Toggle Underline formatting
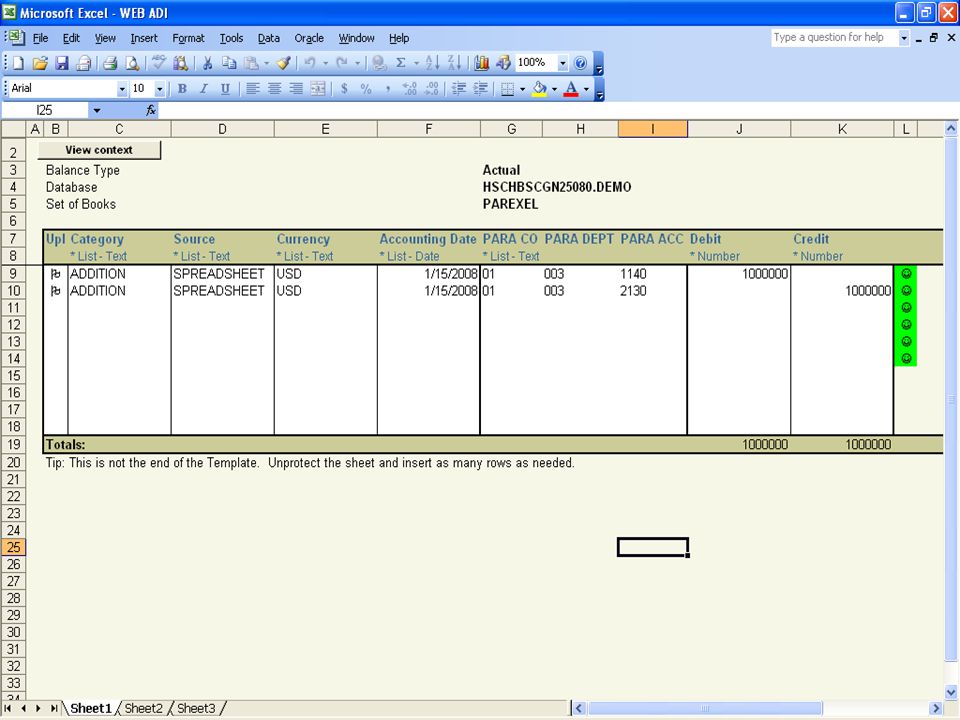This screenshot has height=720, width=960. click(225, 89)
